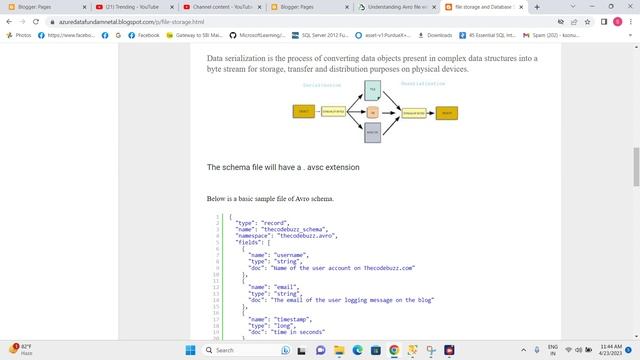Go forward to the next page

[22, 22]
